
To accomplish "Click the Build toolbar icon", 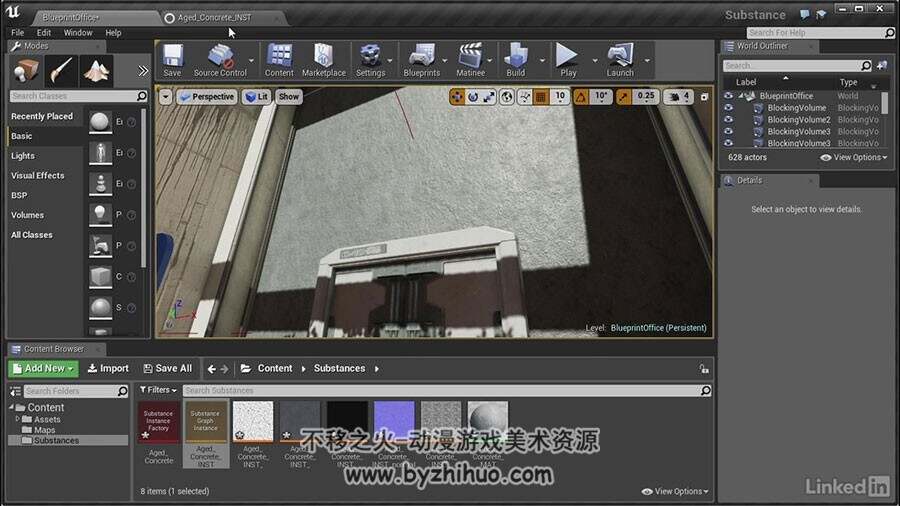I will coord(515,60).
